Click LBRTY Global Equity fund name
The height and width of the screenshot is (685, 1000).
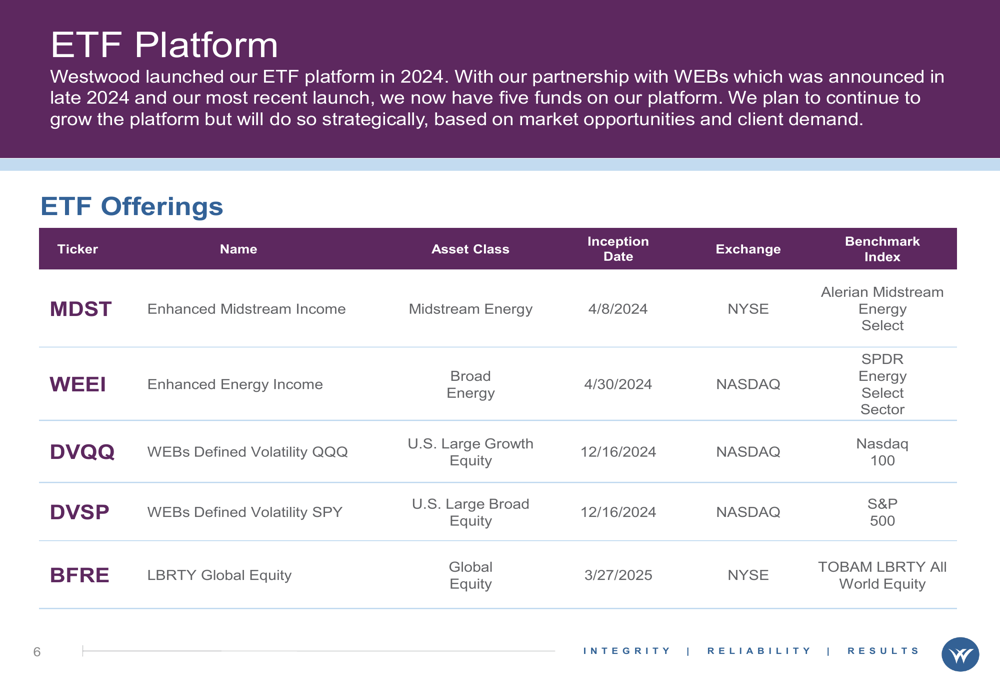point(219,575)
